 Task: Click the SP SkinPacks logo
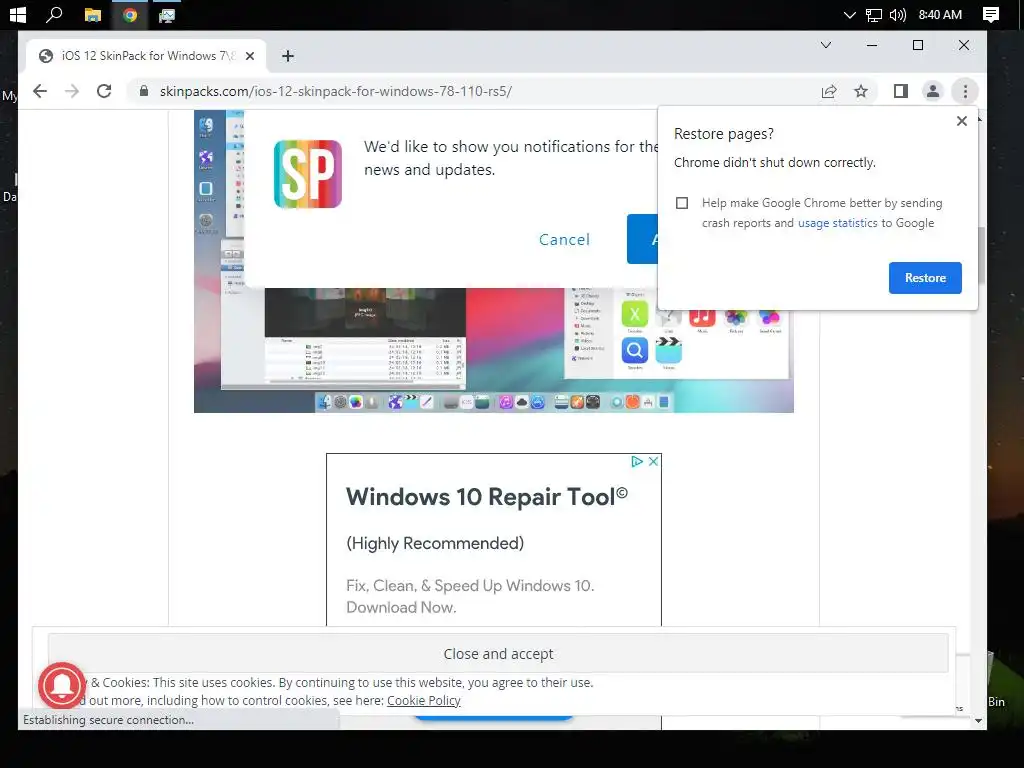coord(308,174)
